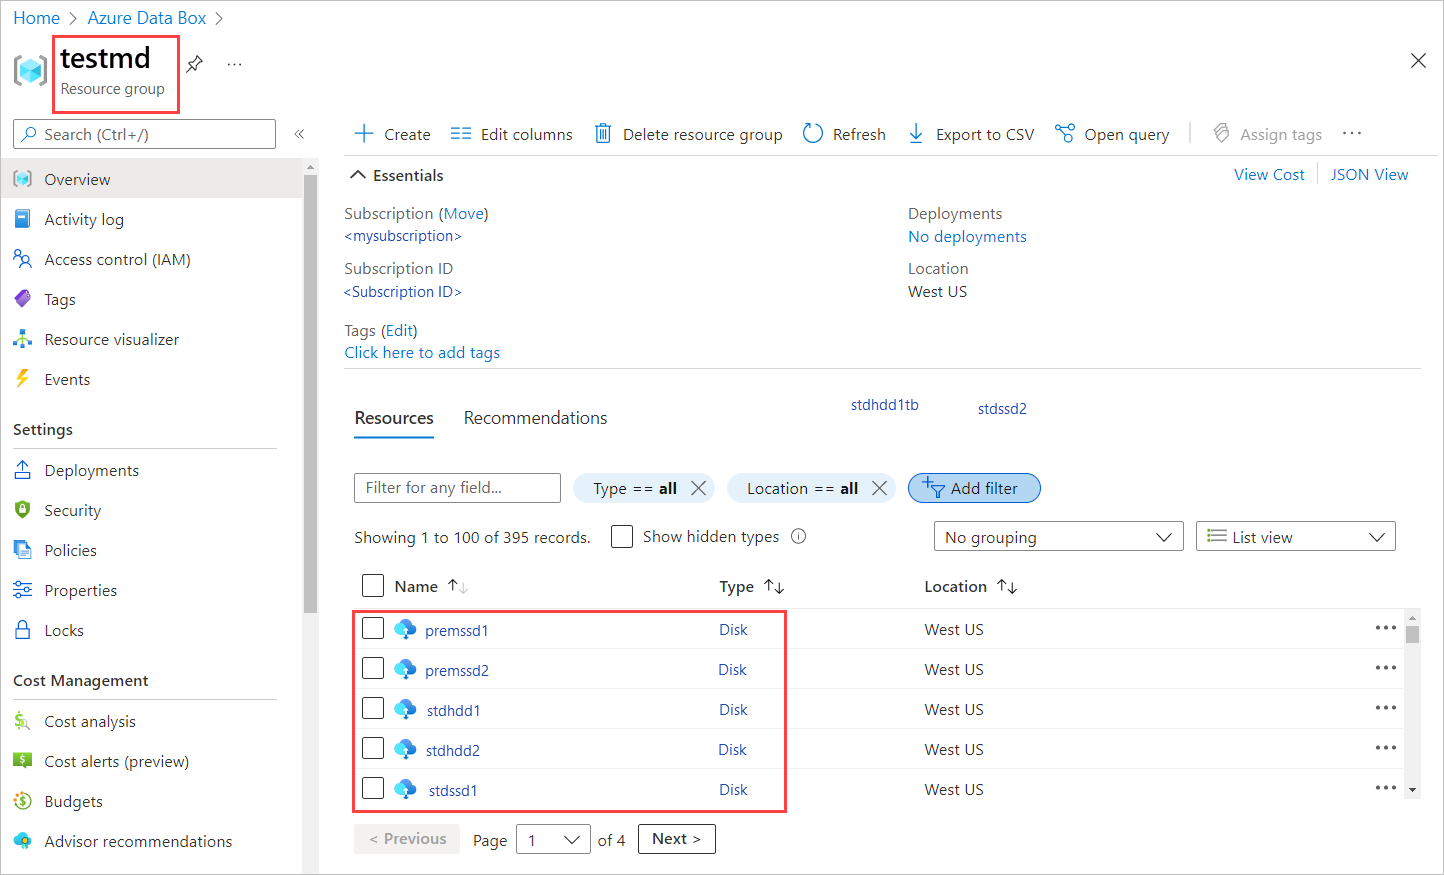Go to page 2 using Next button
This screenshot has height=875, width=1444.
pyautogui.click(x=676, y=839)
